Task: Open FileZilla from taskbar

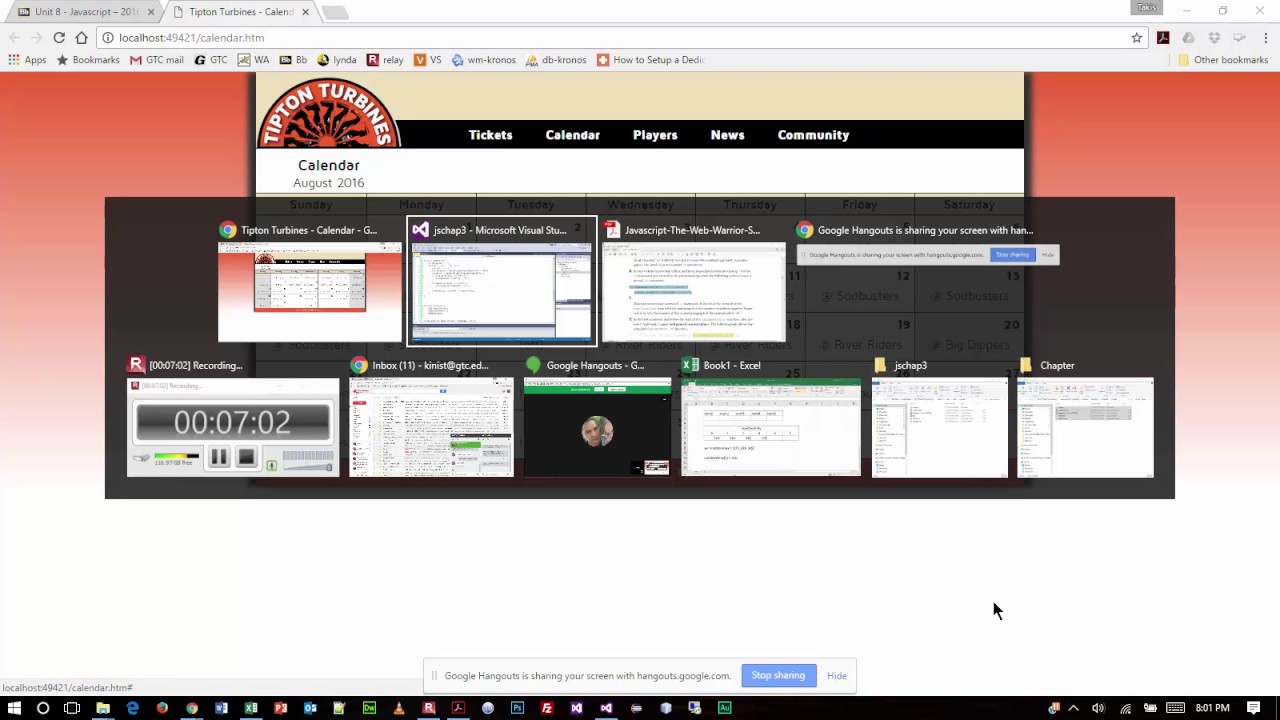Action: coord(547,708)
